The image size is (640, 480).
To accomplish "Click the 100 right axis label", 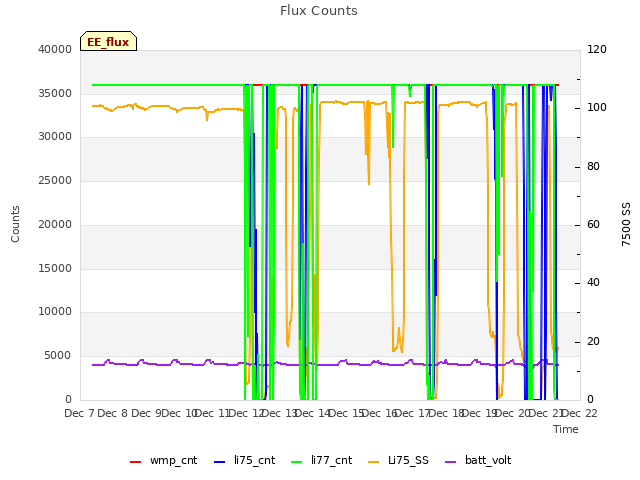I will tap(597, 108).
